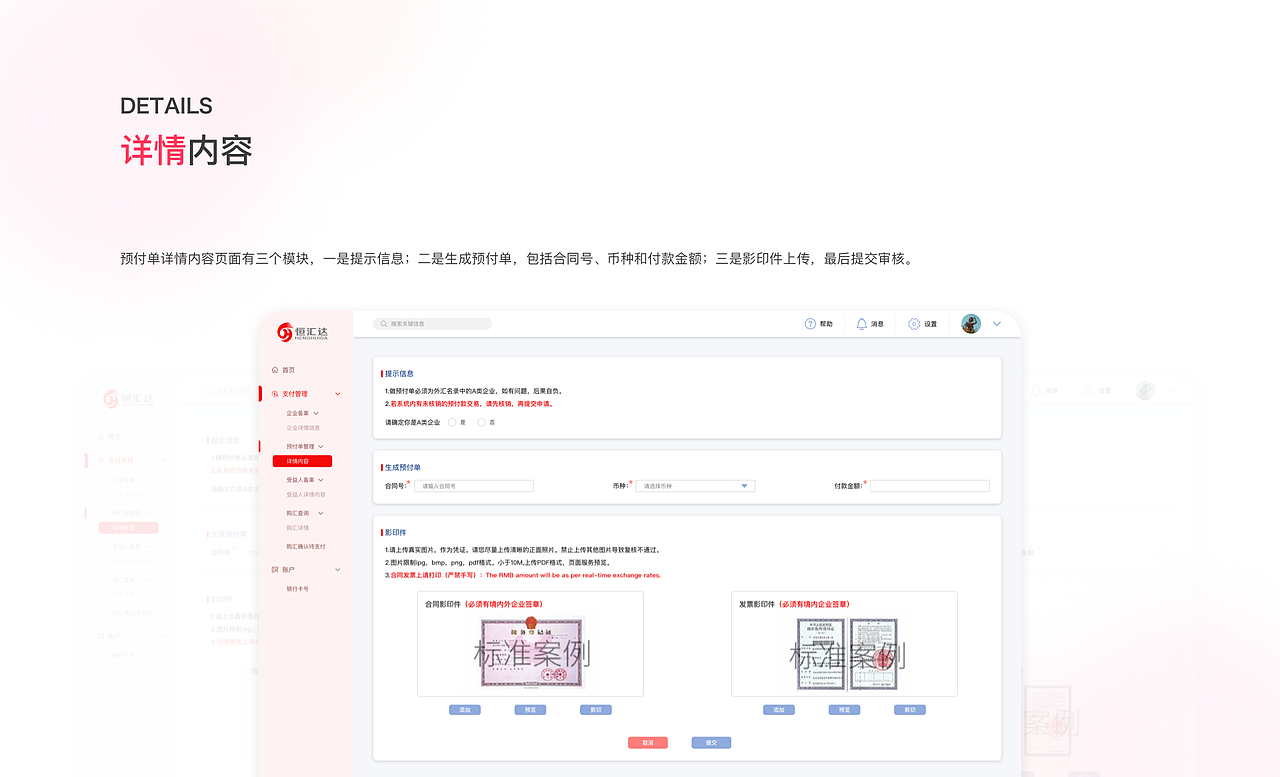Select the 是 radio button for A类企业
Screen dimensions: 1280x777
pyautogui.click(x=452, y=422)
